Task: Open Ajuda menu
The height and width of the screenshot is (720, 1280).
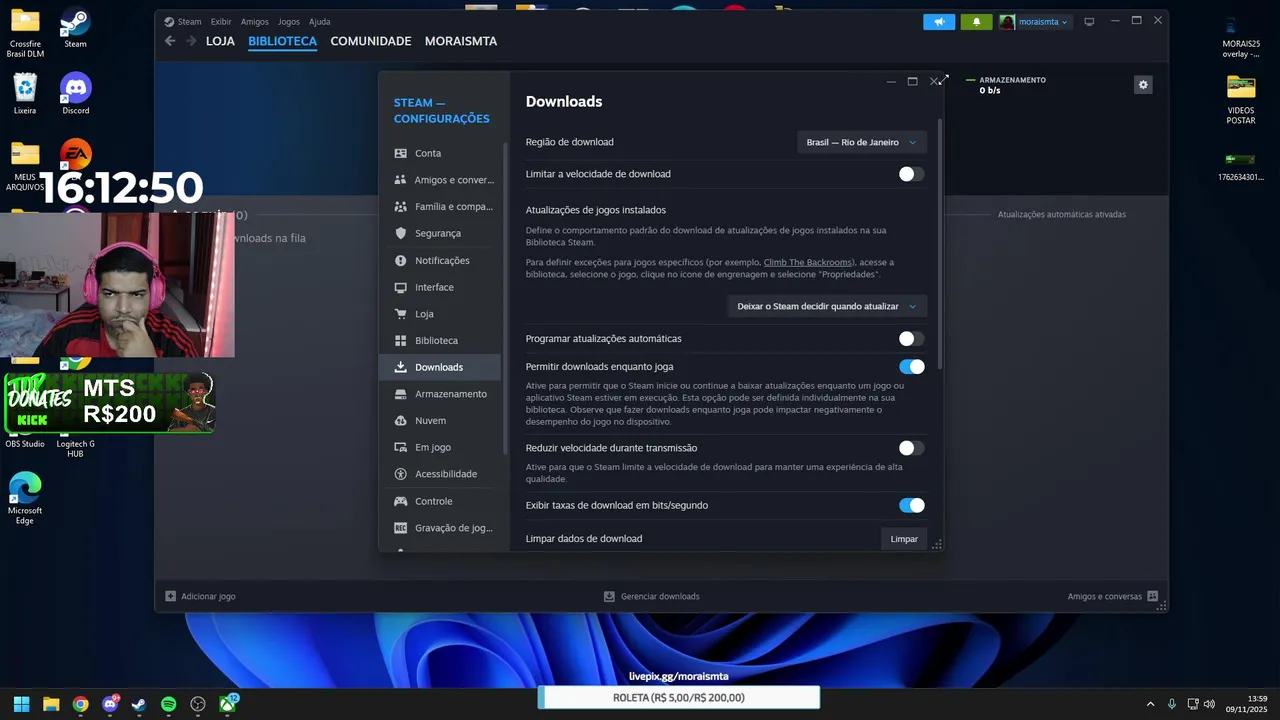Action: point(320,21)
